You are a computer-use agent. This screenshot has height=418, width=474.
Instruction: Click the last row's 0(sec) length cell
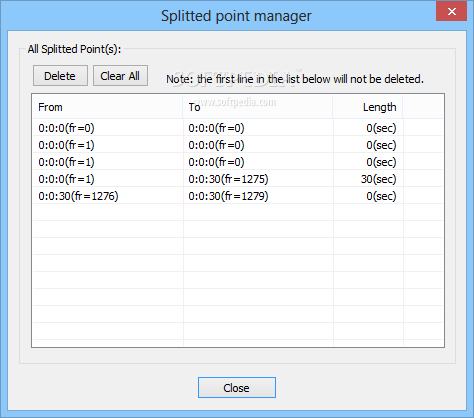pyautogui.click(x=381, y=196)
